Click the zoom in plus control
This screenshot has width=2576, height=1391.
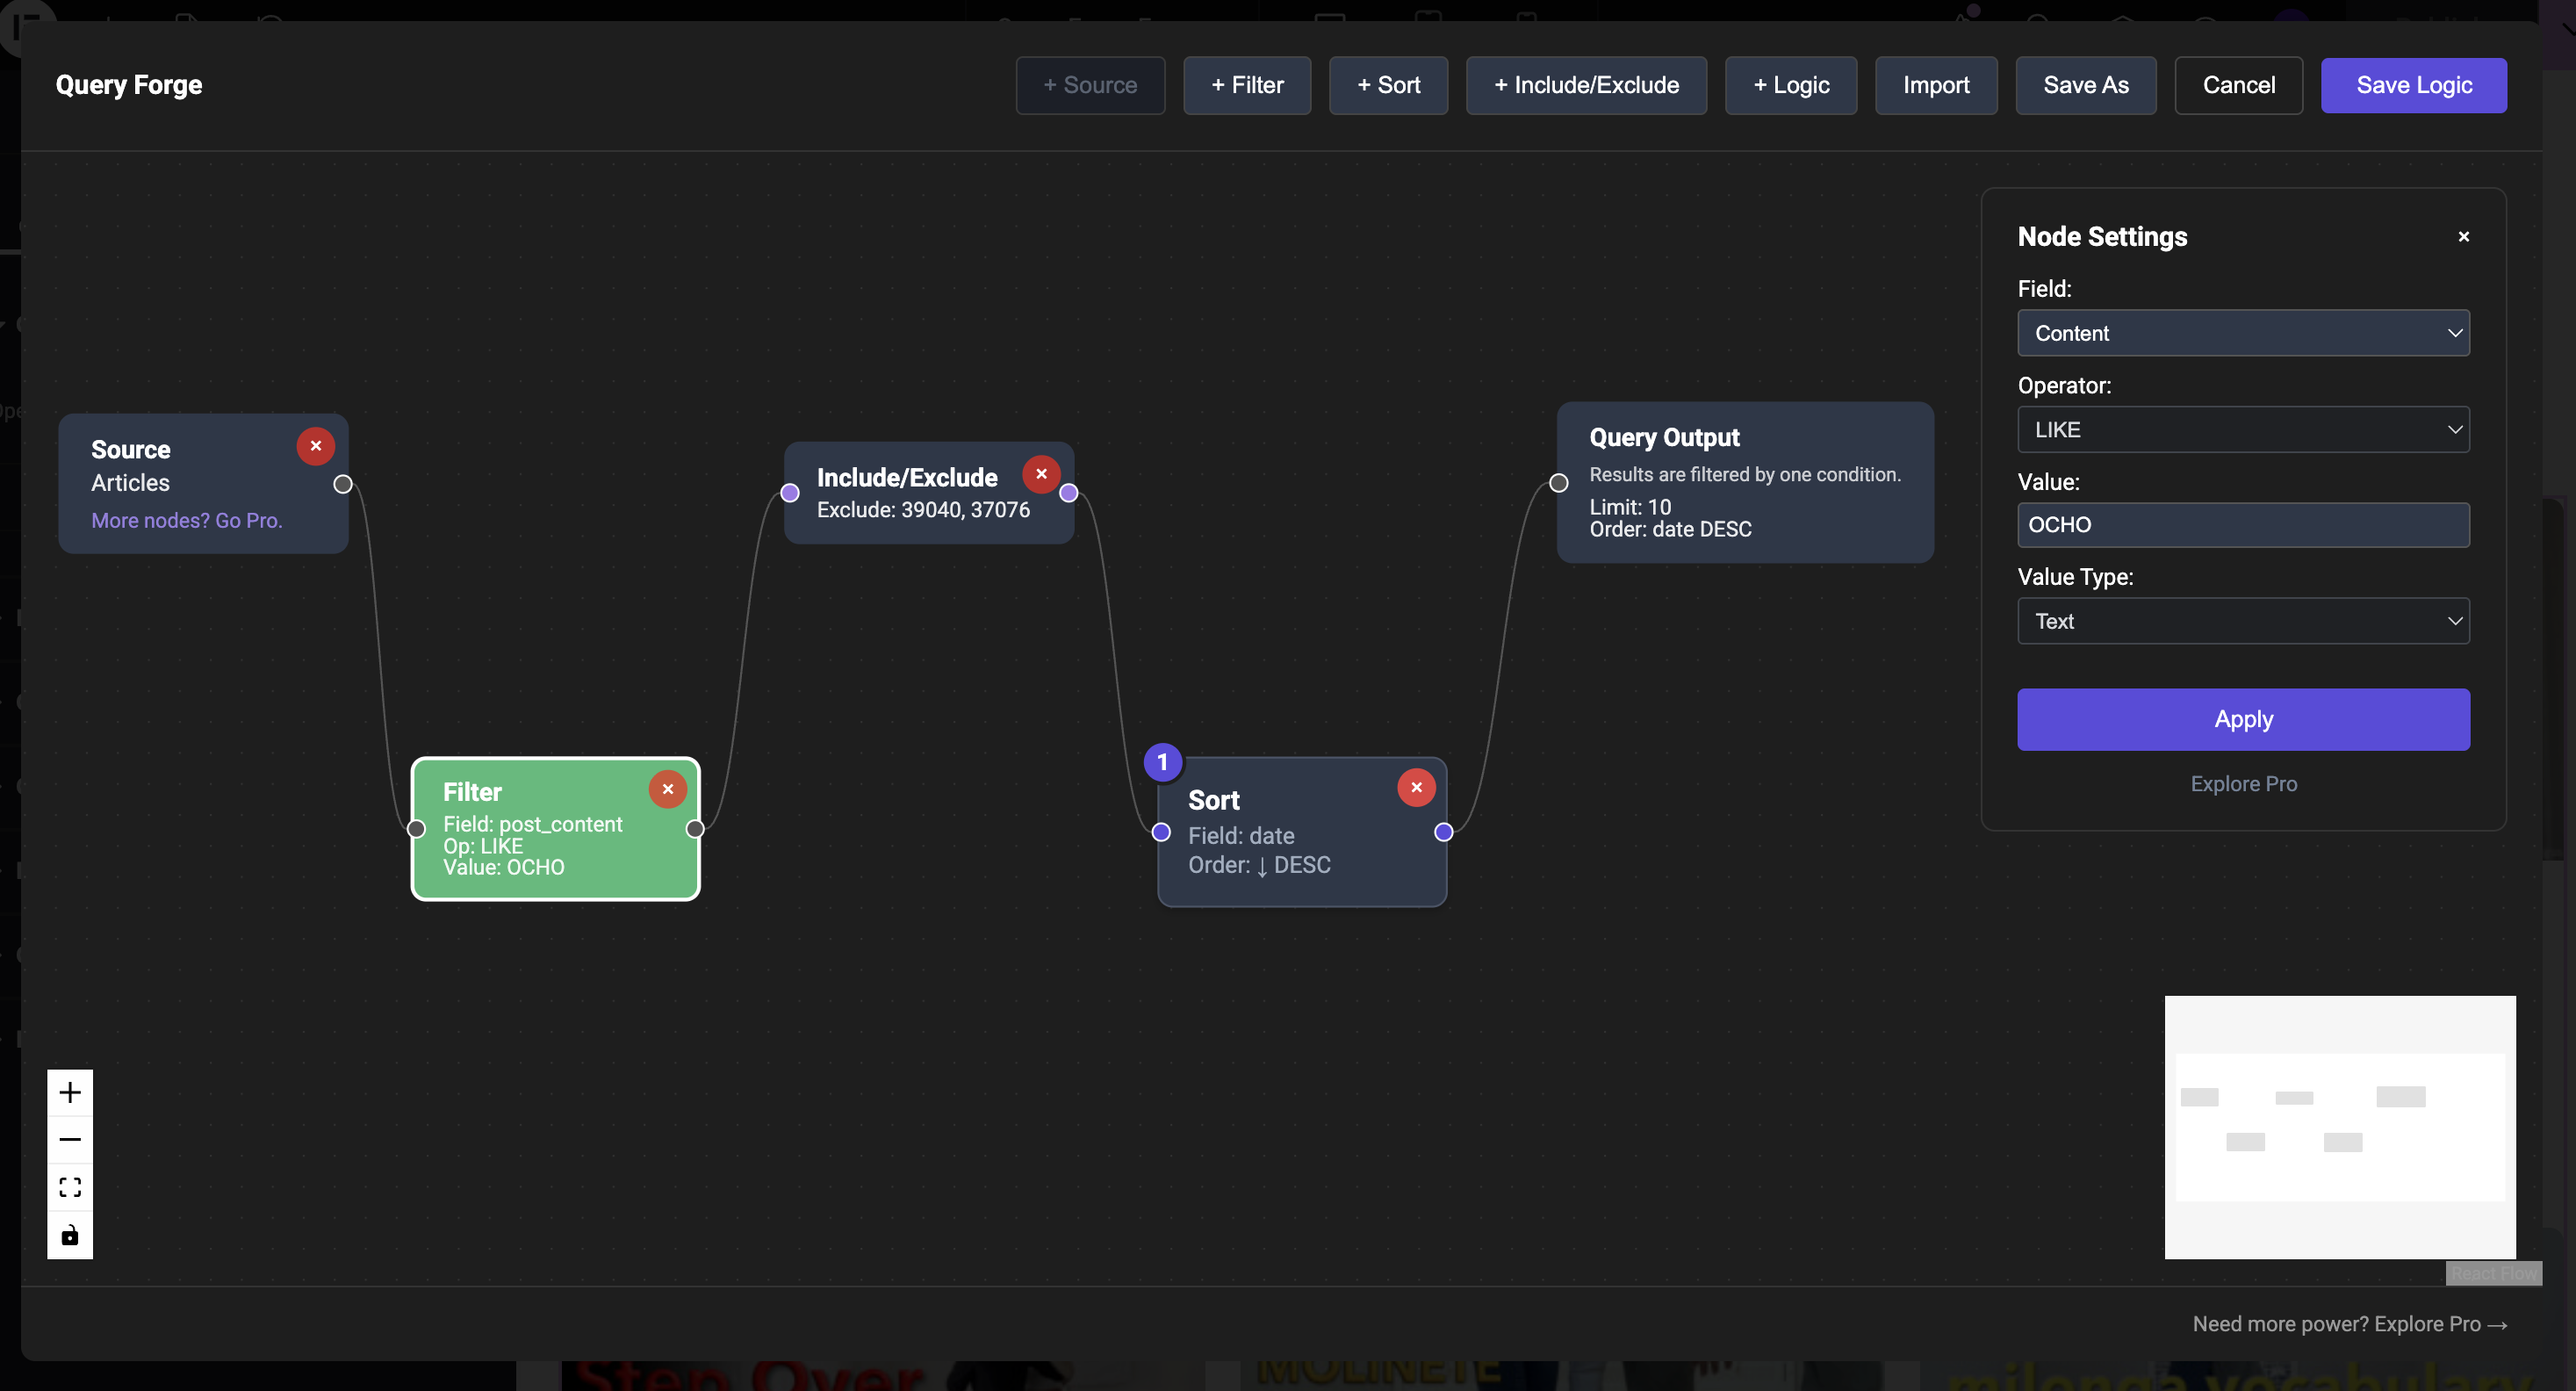tap(70, 1092)
